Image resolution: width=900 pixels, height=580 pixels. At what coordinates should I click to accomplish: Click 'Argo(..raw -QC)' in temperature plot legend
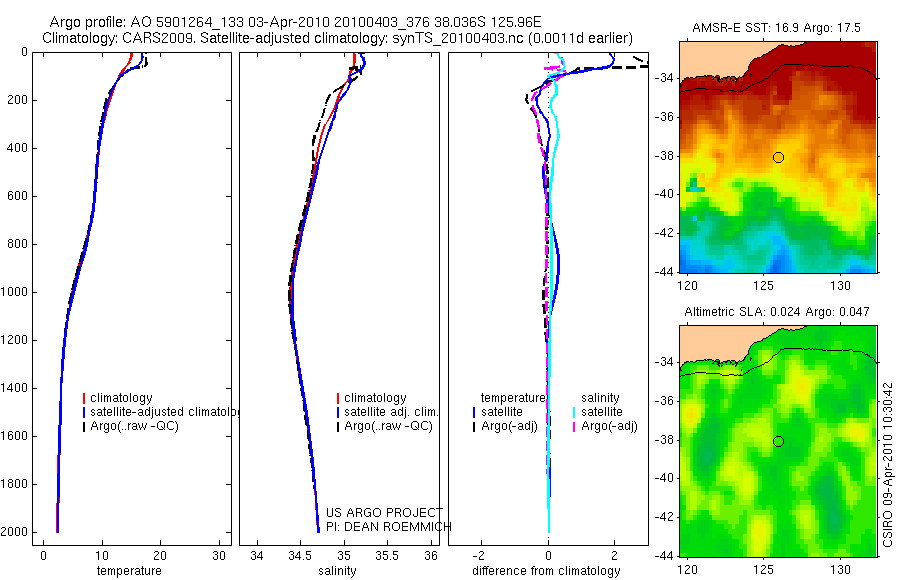[x=134, y=426]
